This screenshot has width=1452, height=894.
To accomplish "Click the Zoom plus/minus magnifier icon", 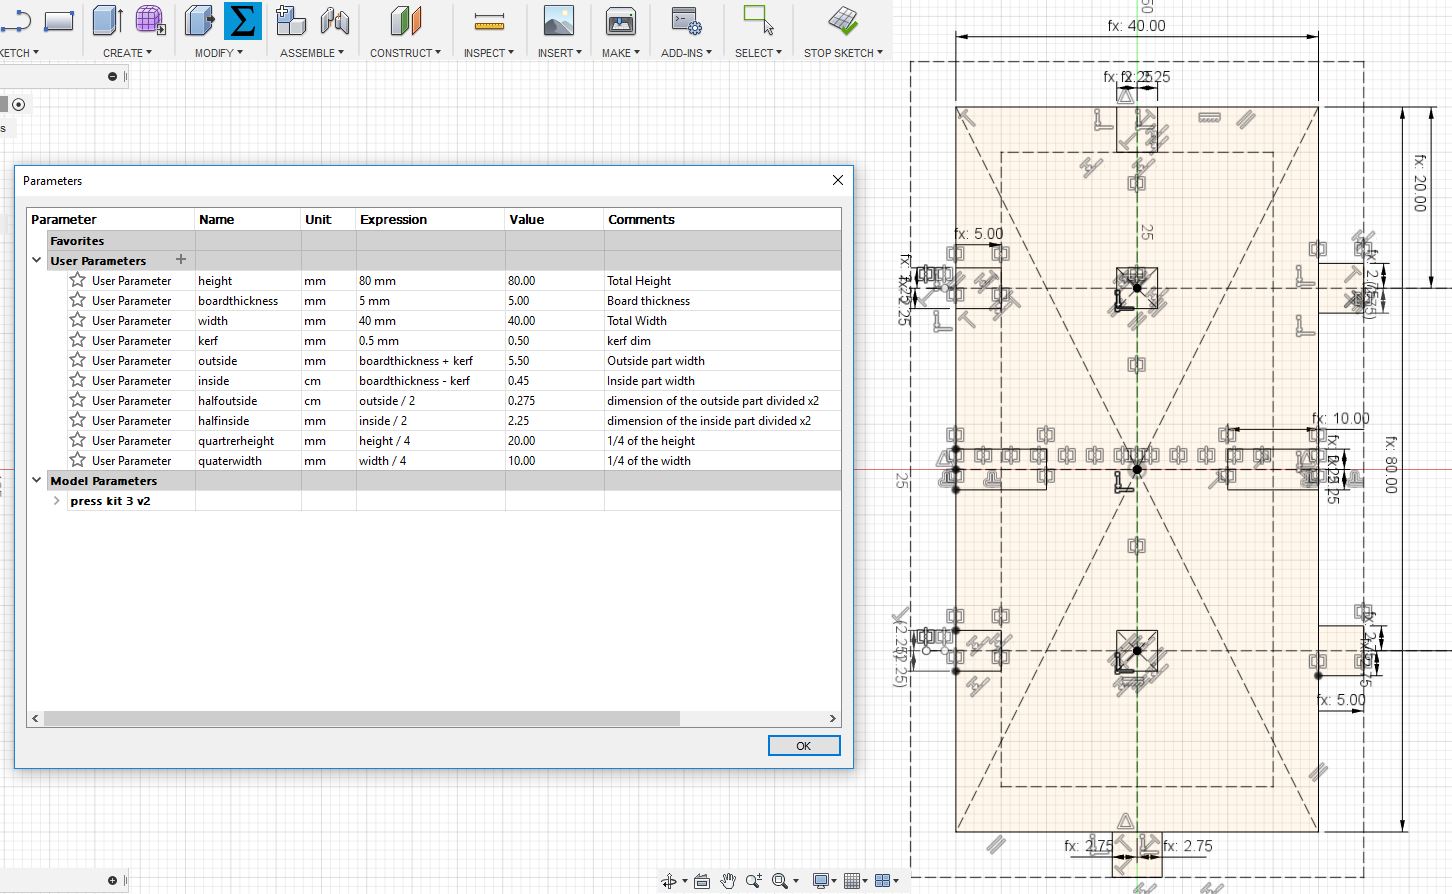I will 753,881.
